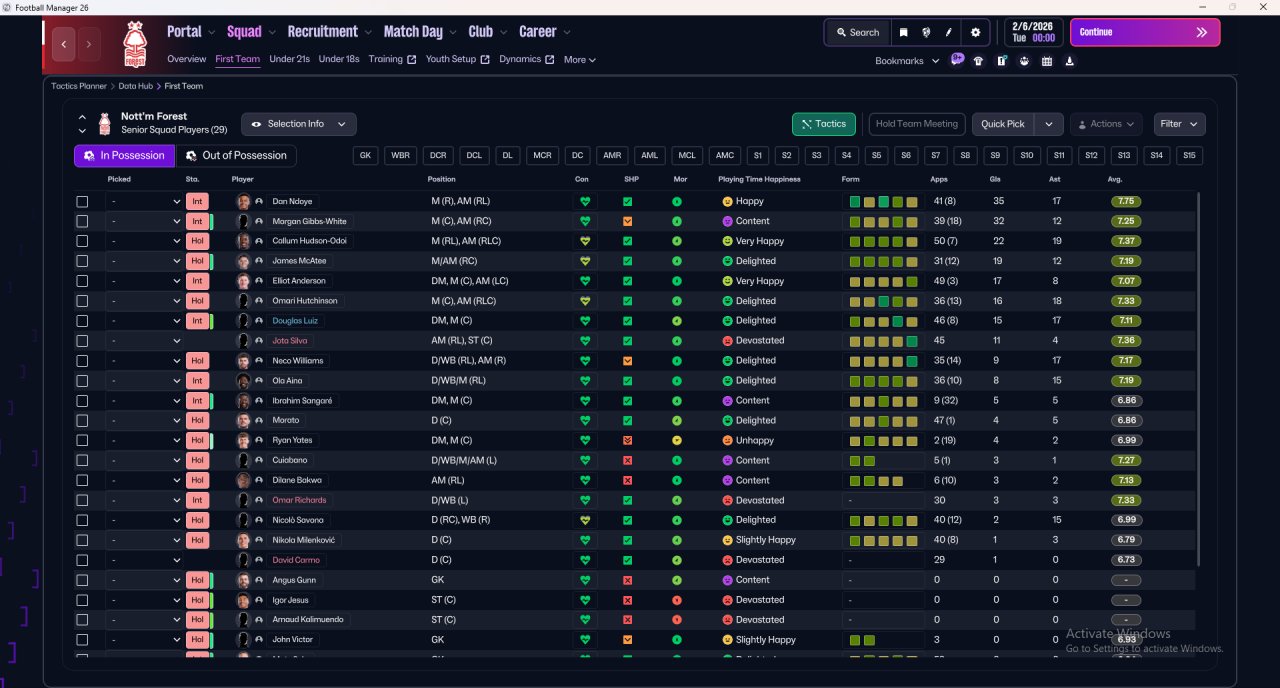The image size is (1280, 688).
Task: Open the Tactics Planner breadcrumb link
Action: coord(79,86)
